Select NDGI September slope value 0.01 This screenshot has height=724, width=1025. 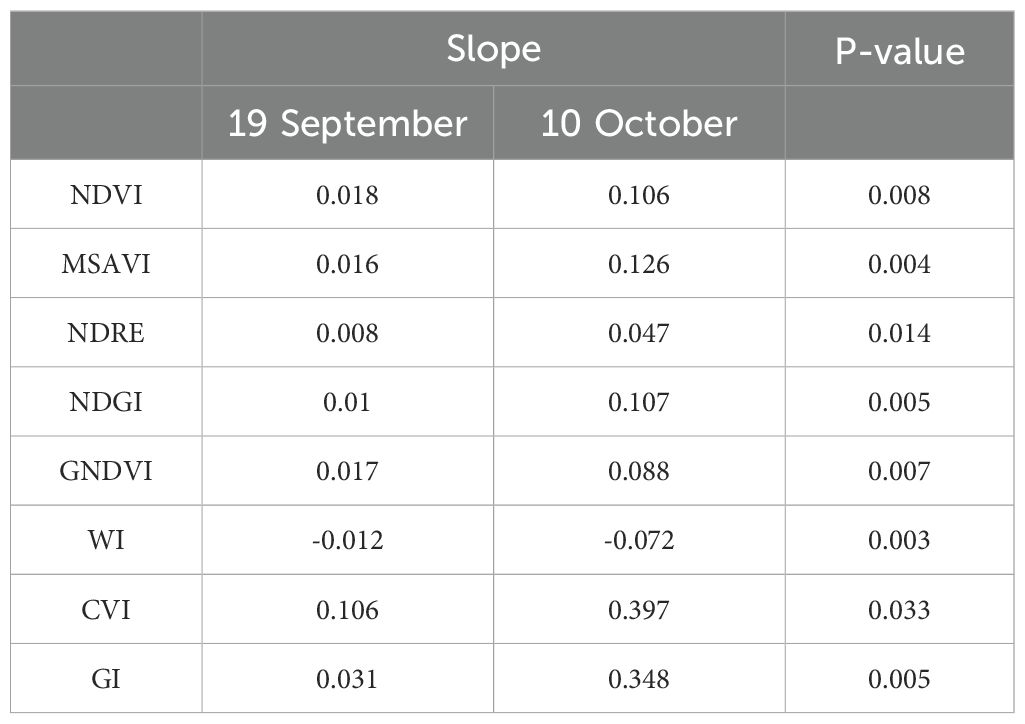(347, 402)
